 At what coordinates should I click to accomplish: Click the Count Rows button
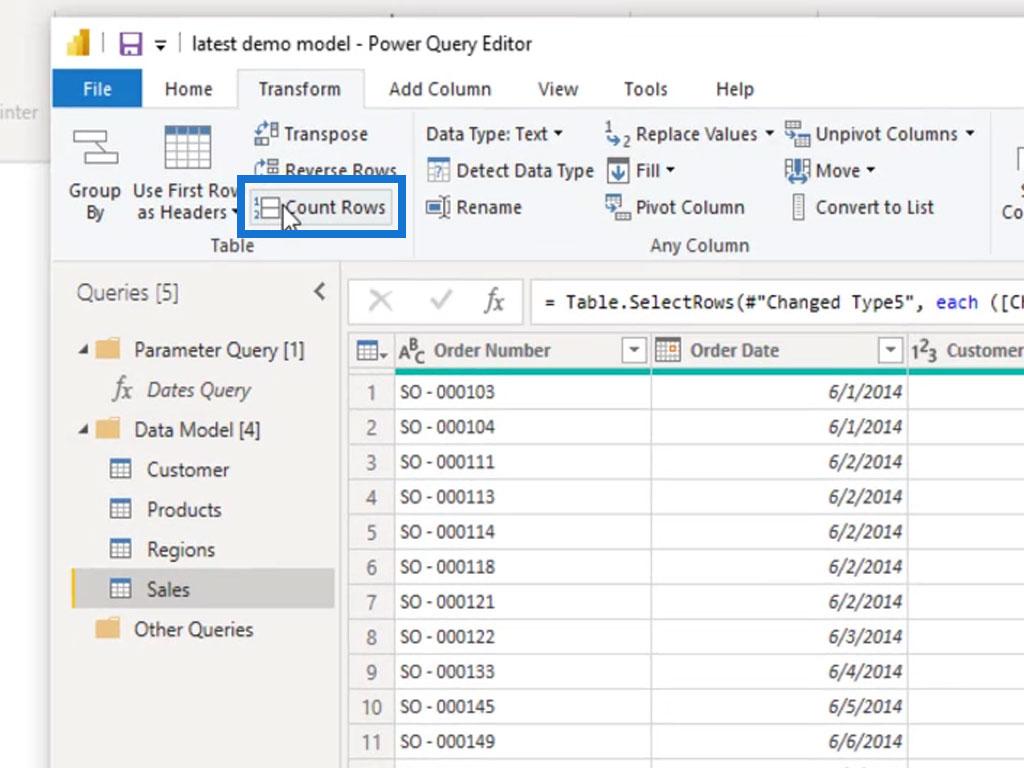322,208
